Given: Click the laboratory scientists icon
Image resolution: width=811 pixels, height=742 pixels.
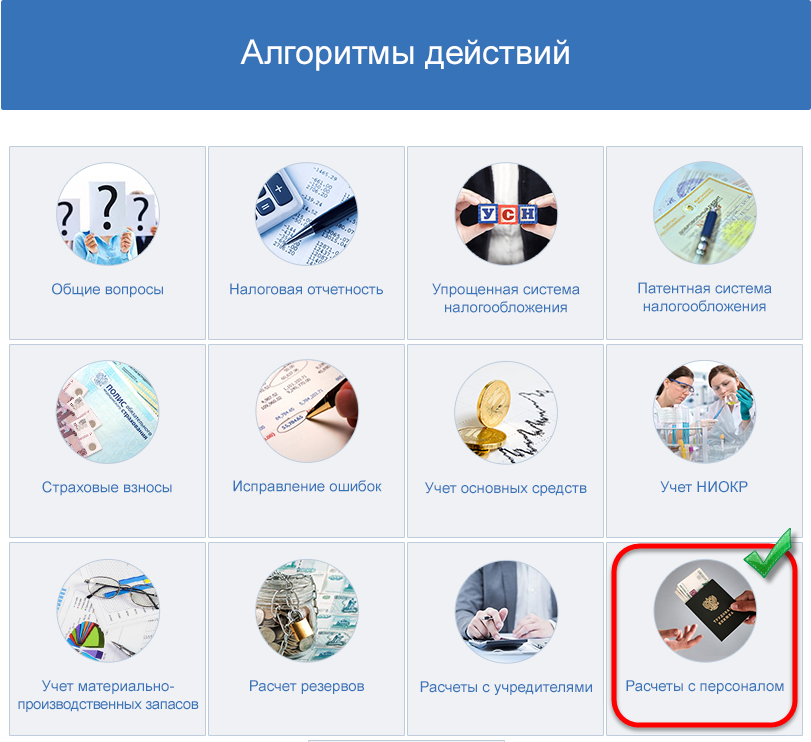Looking at the screenshot, I should click(x=704, y=412).
